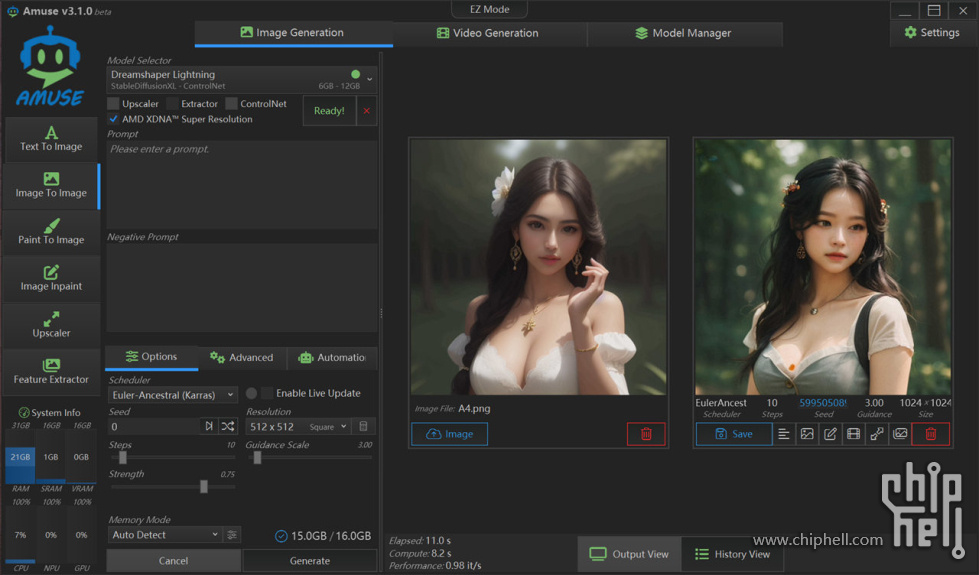Open the Image Inpaint tool
979x575 pixels.
point(51,278)
